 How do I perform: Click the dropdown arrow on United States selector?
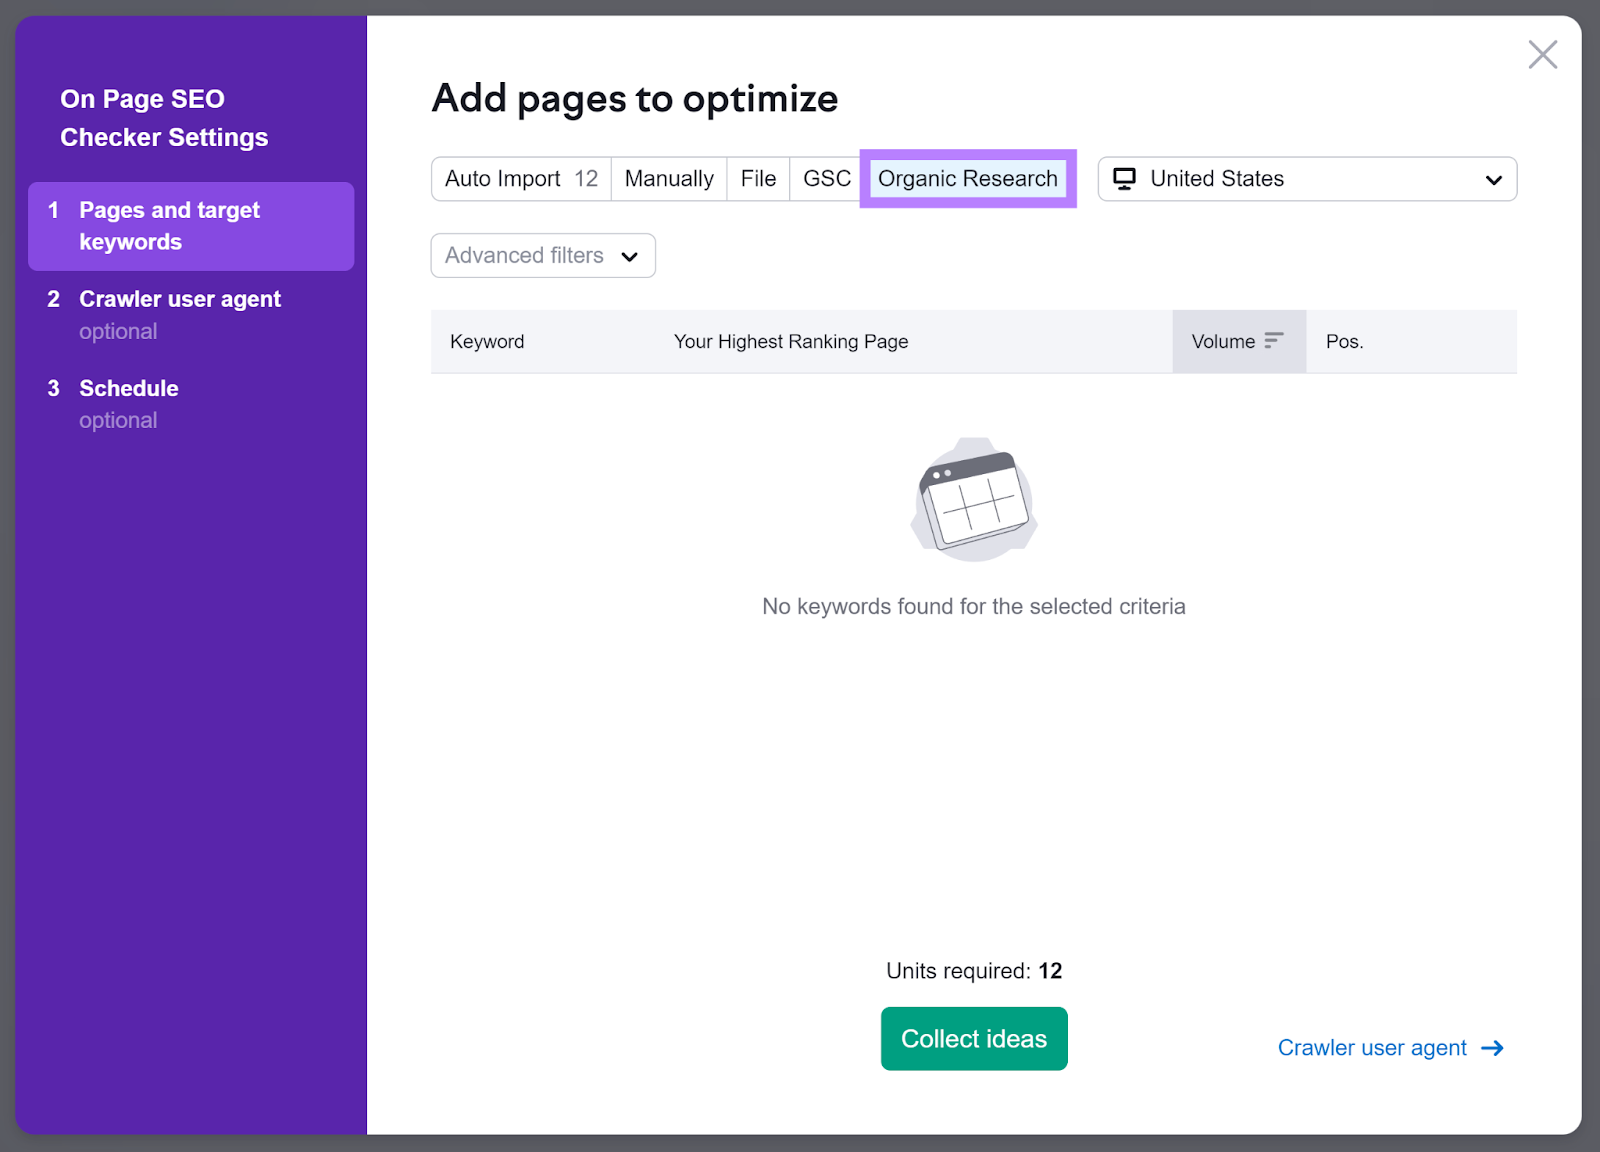[x=1494, y=179]
